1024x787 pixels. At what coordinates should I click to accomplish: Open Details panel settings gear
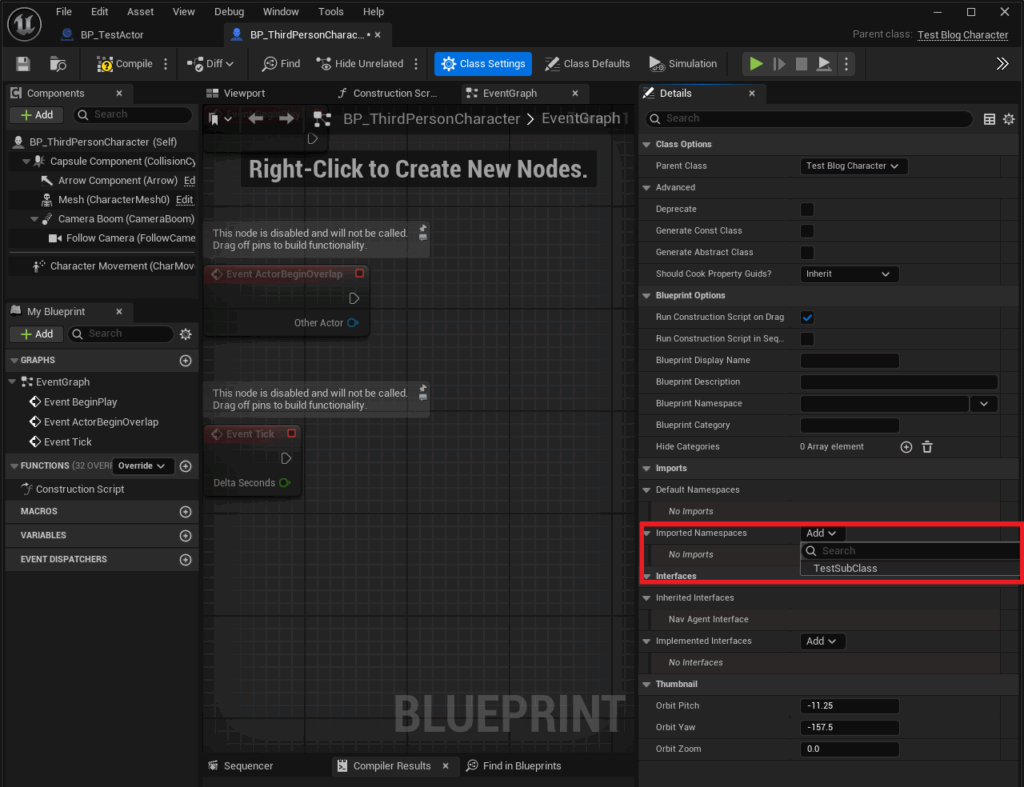(x=1009, y=119)
